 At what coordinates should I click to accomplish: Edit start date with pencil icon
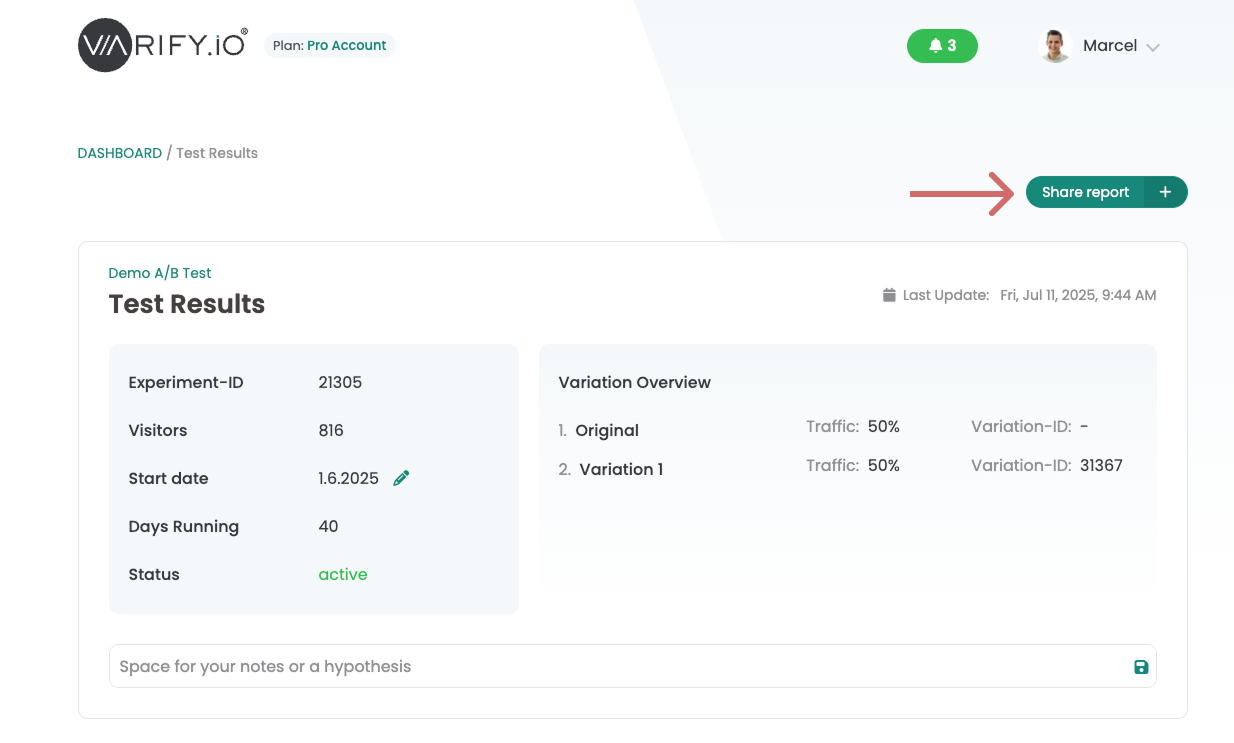pyautogui.click(x=401, y=478)
